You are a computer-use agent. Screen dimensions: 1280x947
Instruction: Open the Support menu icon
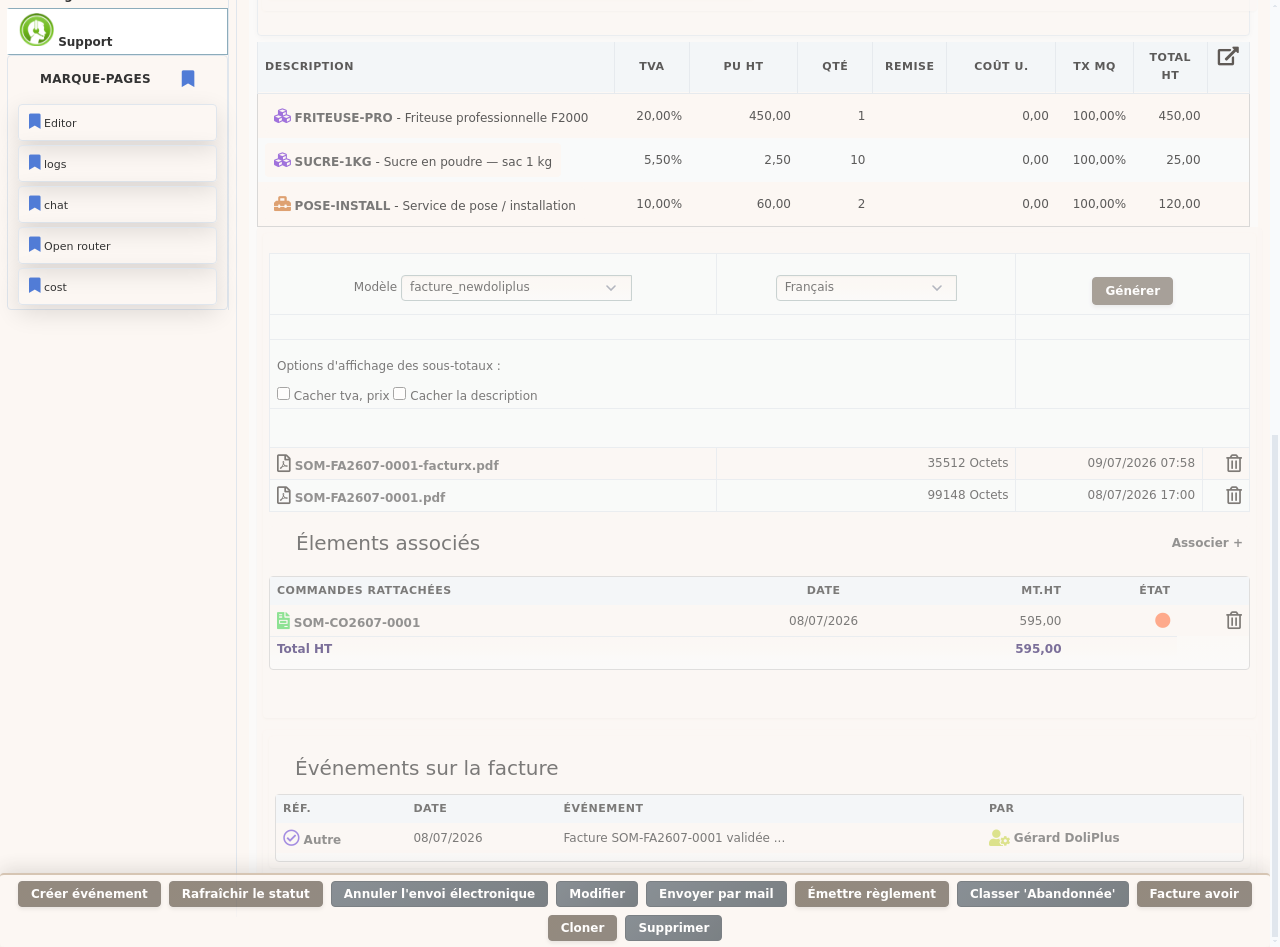coord(37,30)
